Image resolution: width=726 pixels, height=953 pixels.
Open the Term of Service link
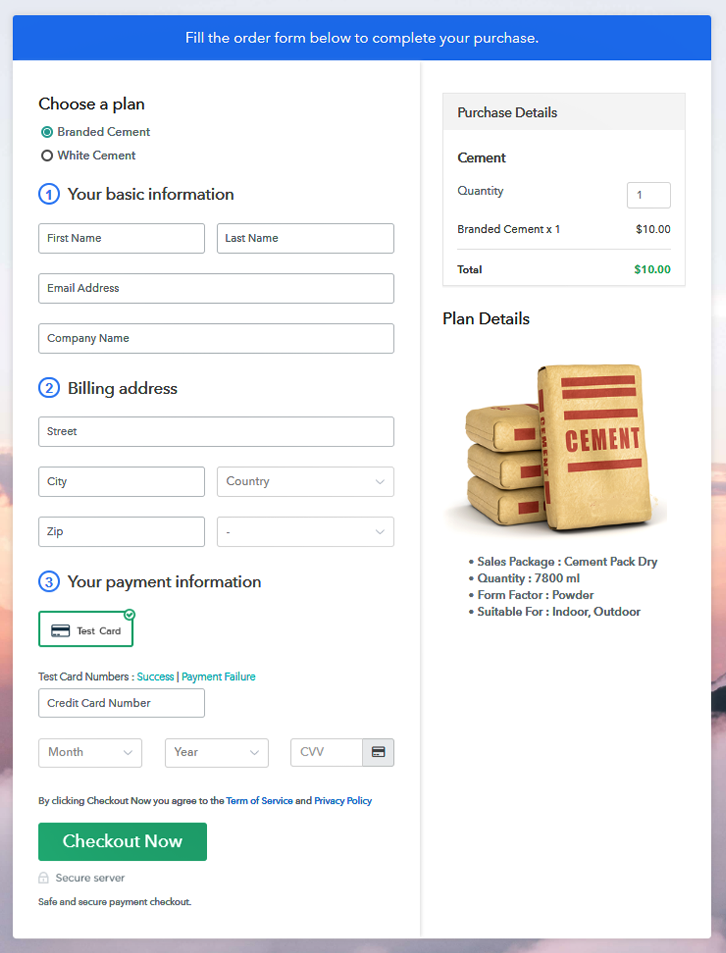(x=258, y=801)
